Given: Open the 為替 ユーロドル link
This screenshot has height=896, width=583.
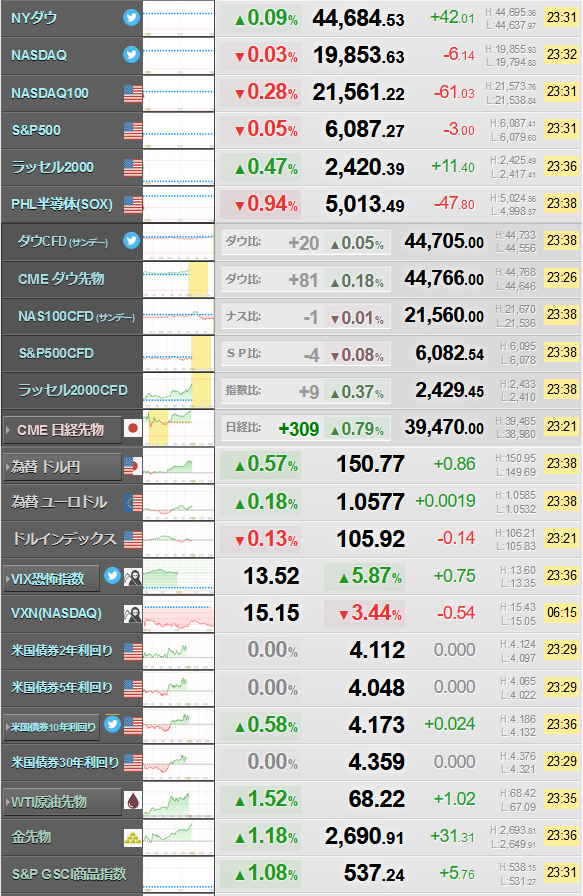Looking at the screenshot, I should [60, 502].
